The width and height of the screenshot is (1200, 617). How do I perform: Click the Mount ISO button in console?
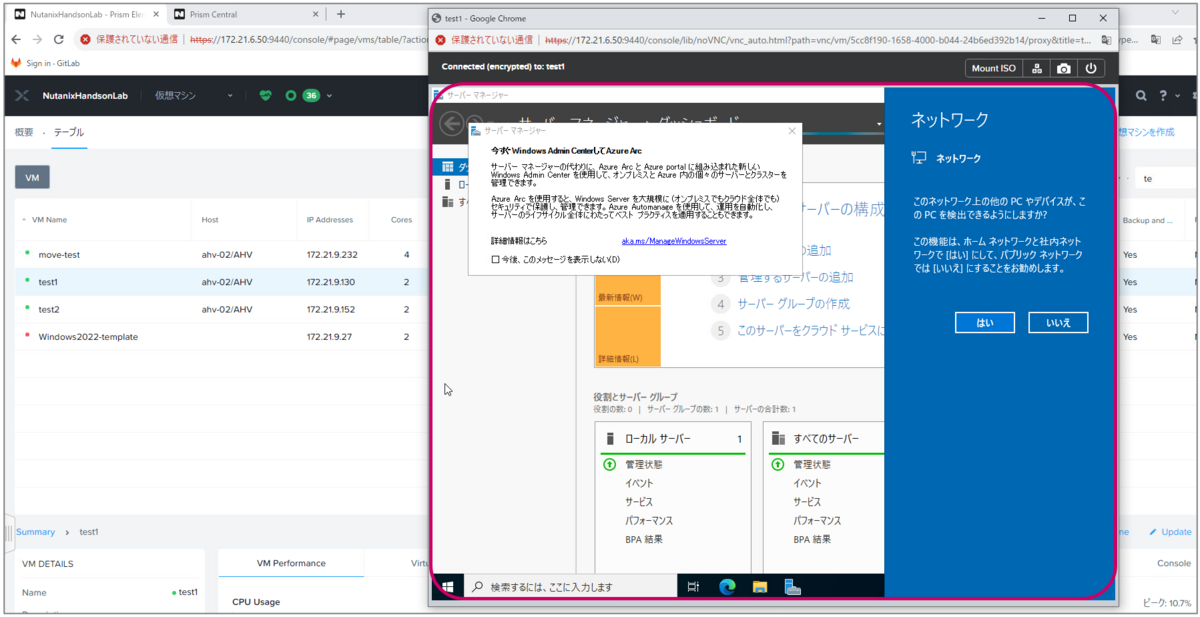995,68
